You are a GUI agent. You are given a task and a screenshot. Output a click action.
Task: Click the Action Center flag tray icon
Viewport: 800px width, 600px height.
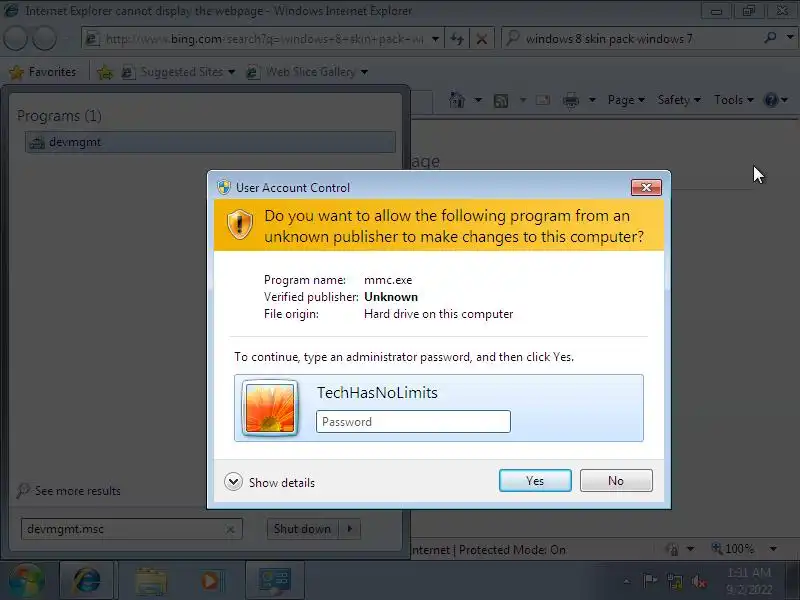tap(650, 581)
